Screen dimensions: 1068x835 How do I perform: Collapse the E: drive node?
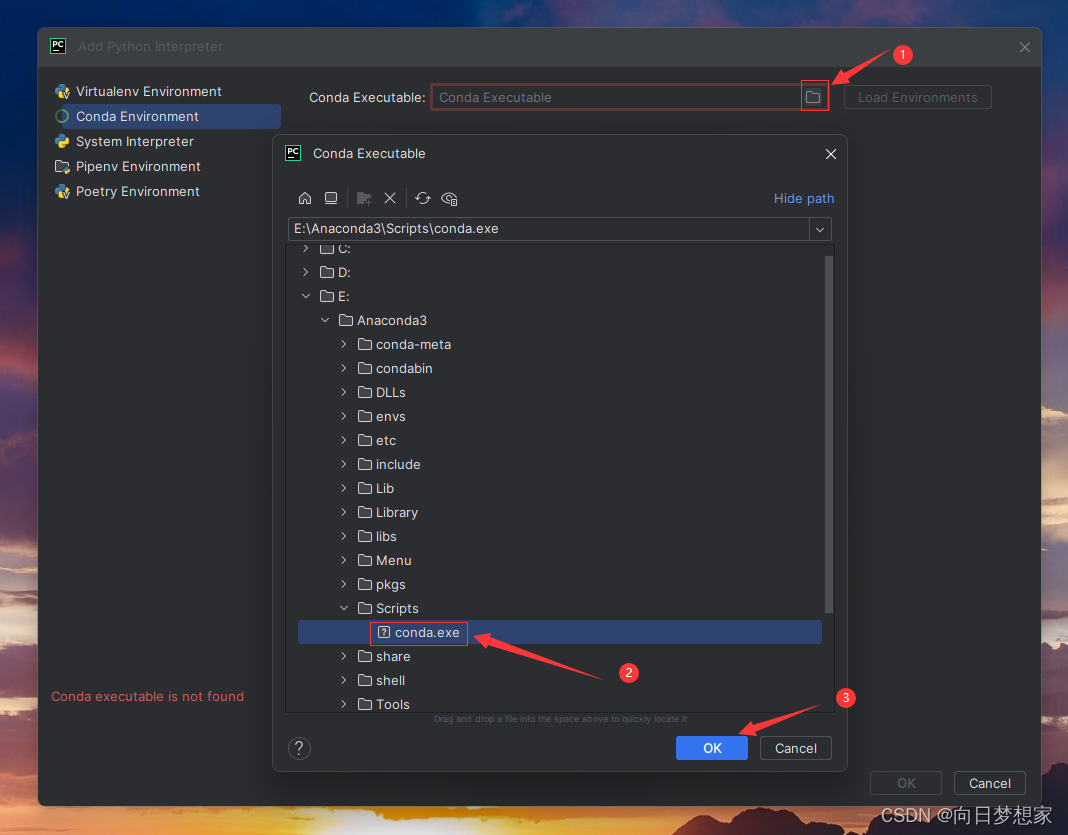[306, 296]
